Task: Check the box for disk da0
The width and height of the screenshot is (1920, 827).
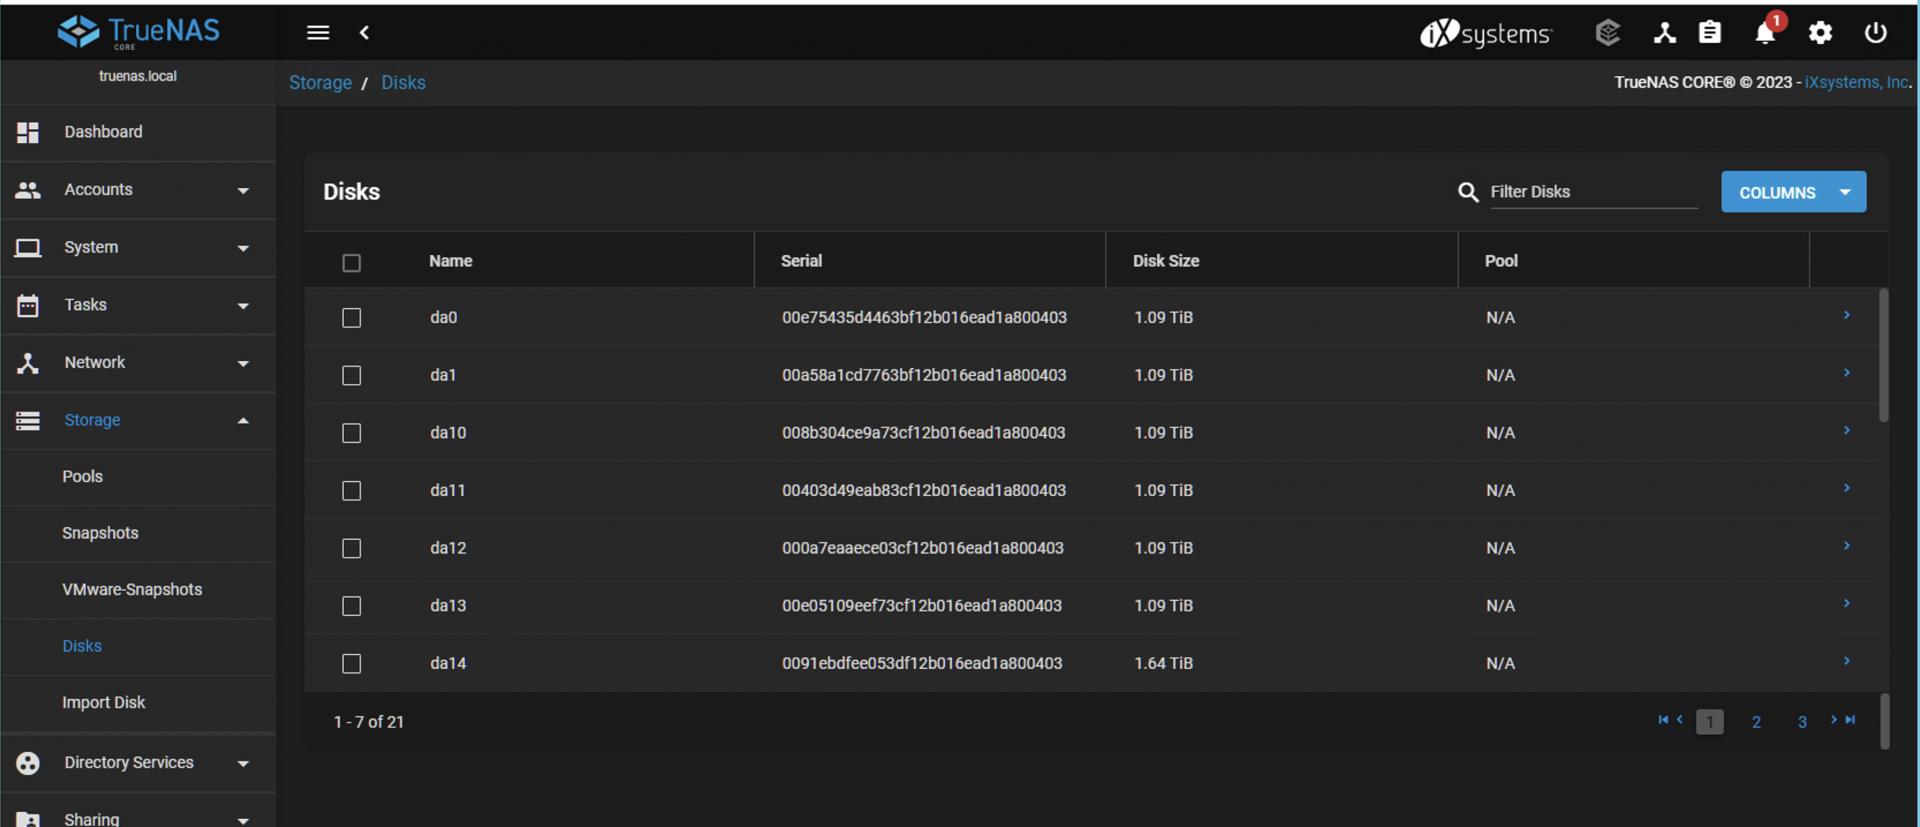Action: [x=351, y=318]
